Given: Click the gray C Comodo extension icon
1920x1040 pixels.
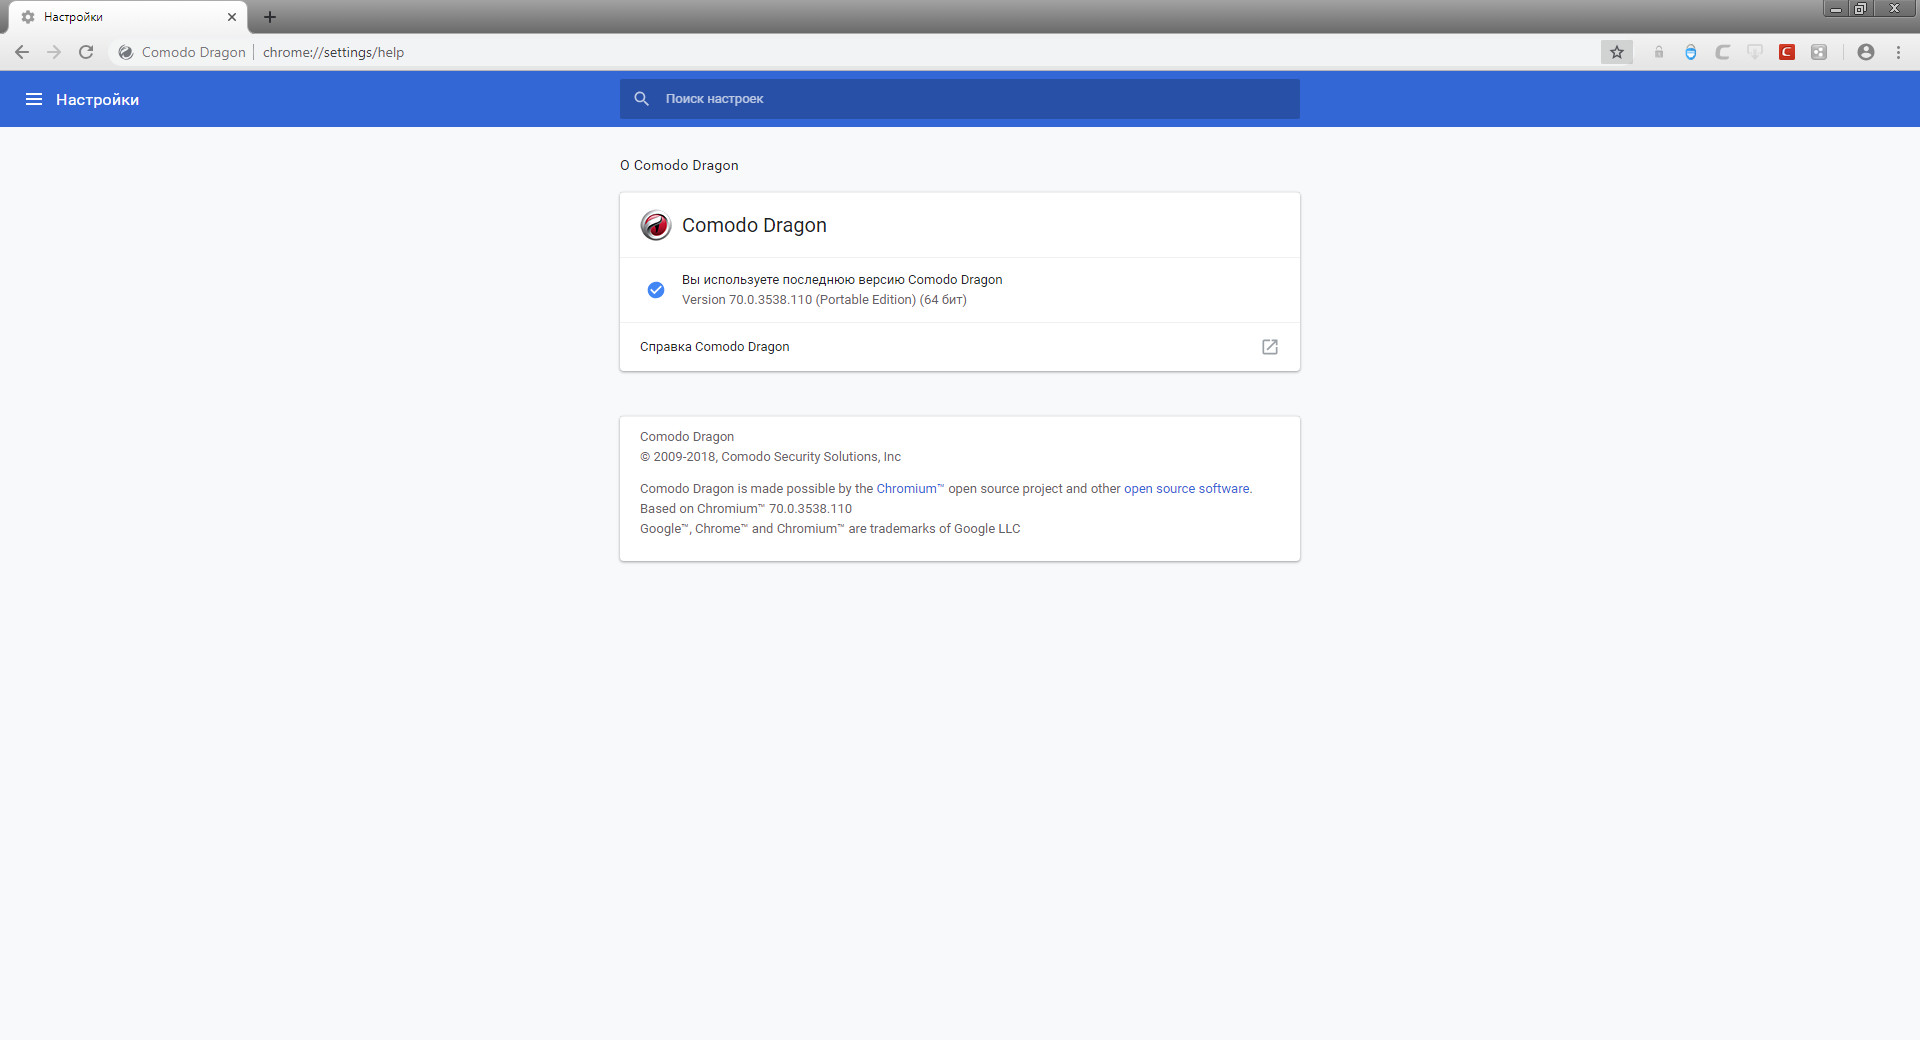Looking at the screenshot, I should coord(1723,52).
